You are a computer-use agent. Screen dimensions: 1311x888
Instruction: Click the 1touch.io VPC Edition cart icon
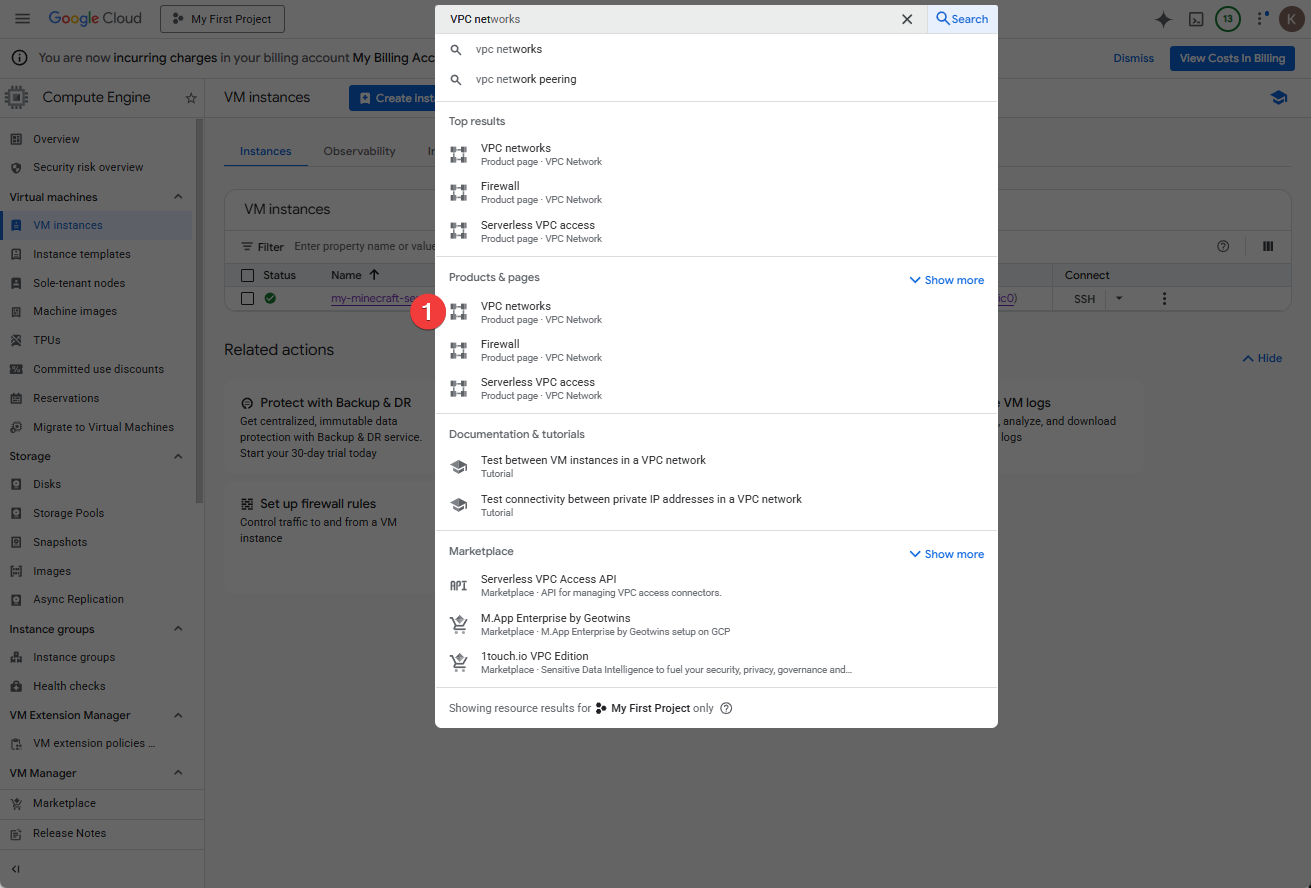(x=459, y=662)
